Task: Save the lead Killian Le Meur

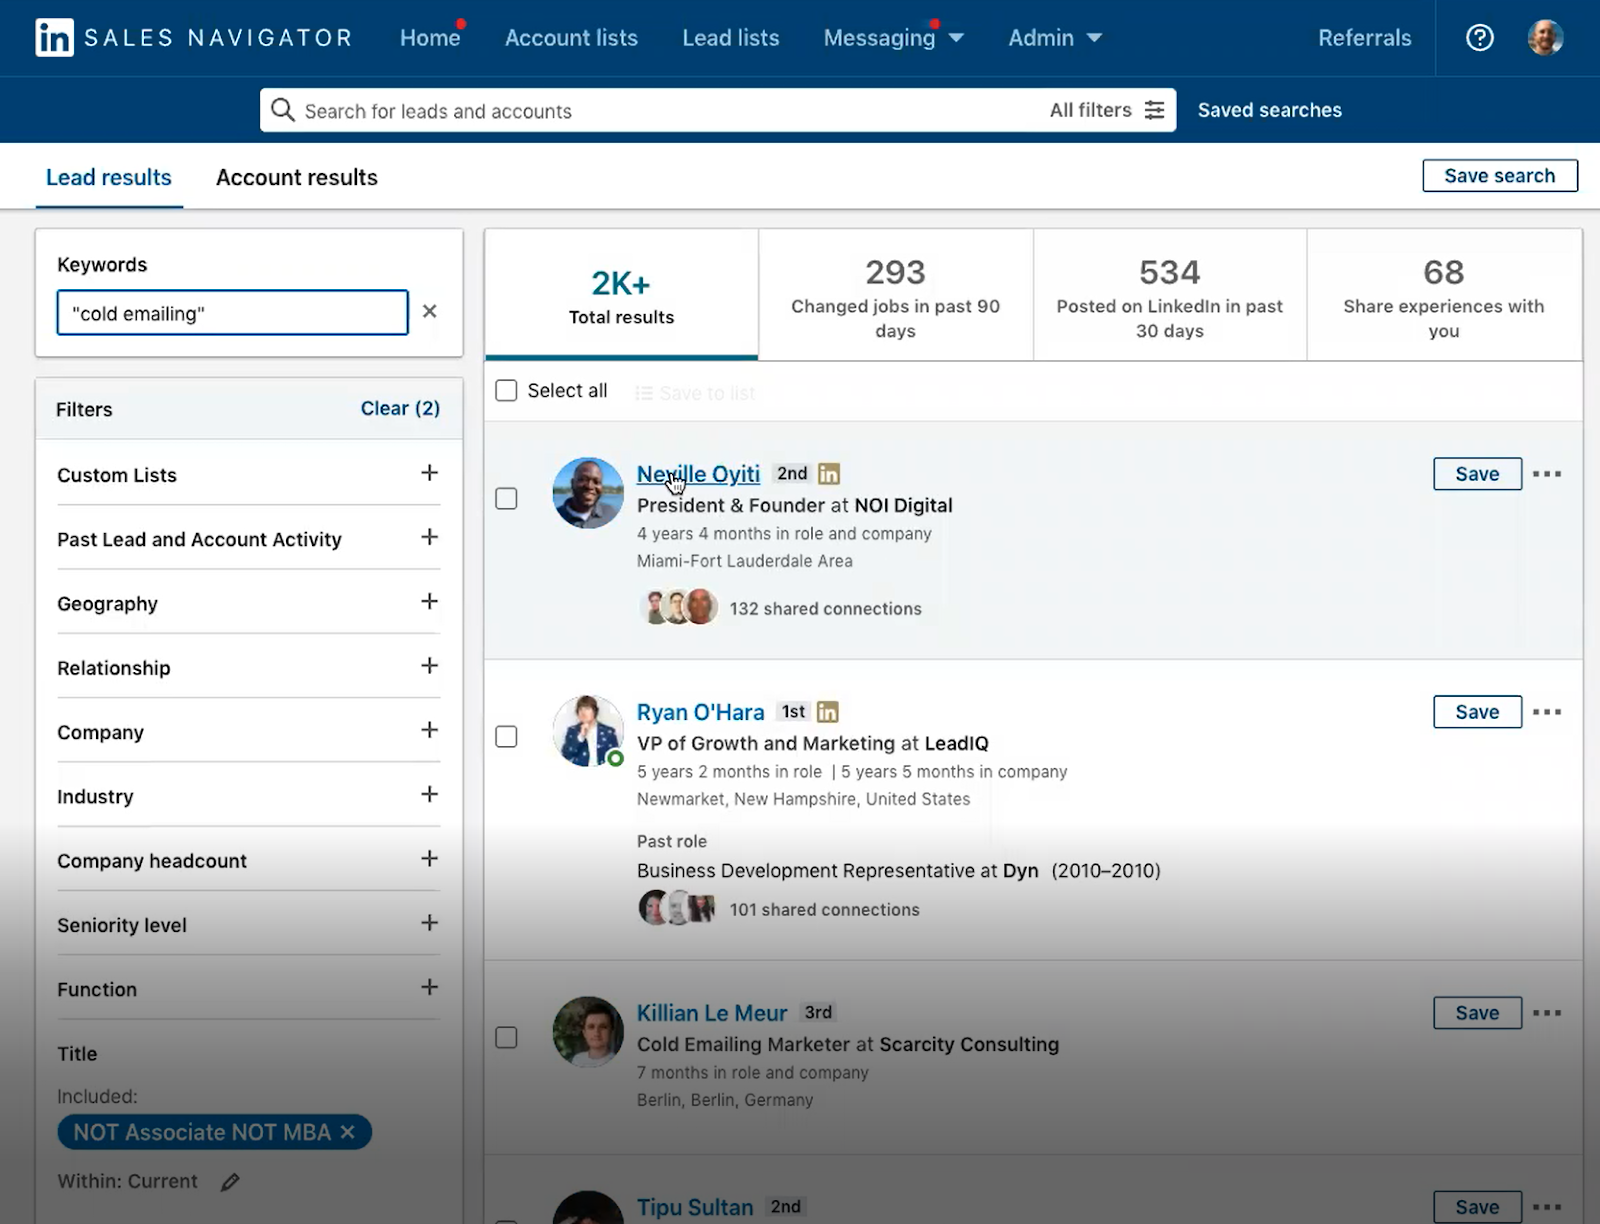Action: click(1477, 1013)
